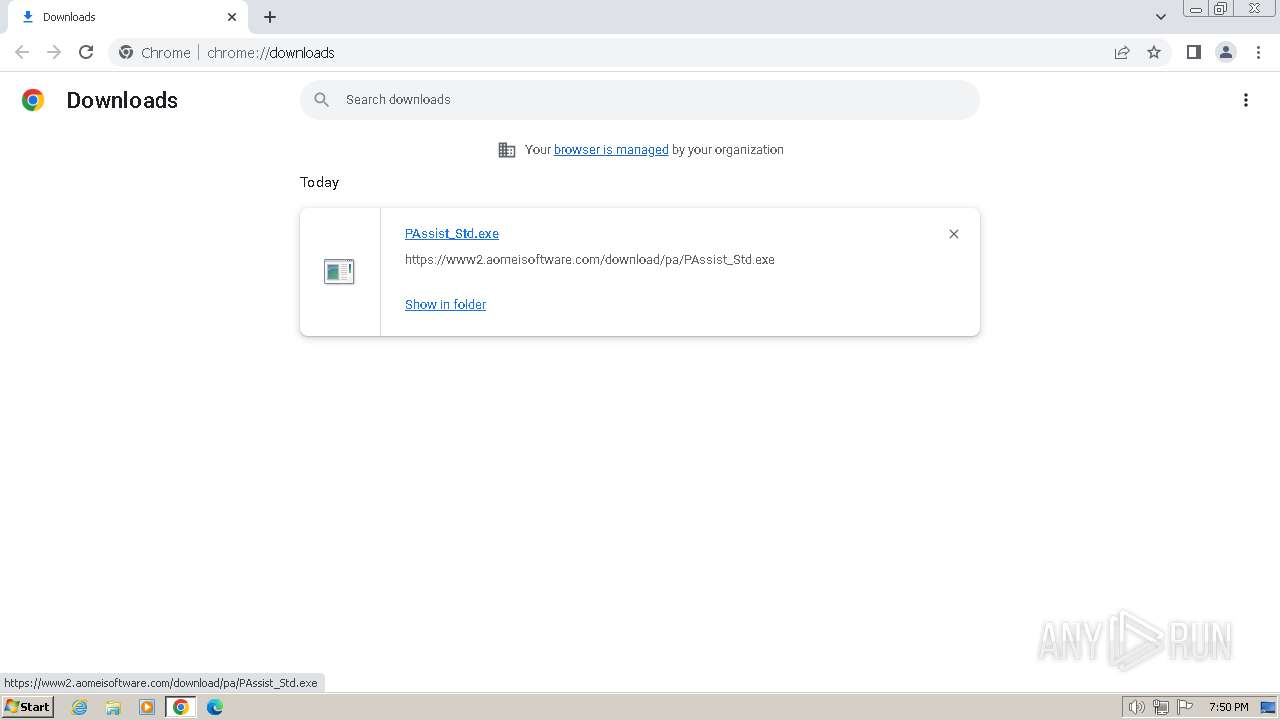The width and height of the screenshot is (1280, 720).
Task: Click the Chrome taskbar icon
Action: pos(181,707)
